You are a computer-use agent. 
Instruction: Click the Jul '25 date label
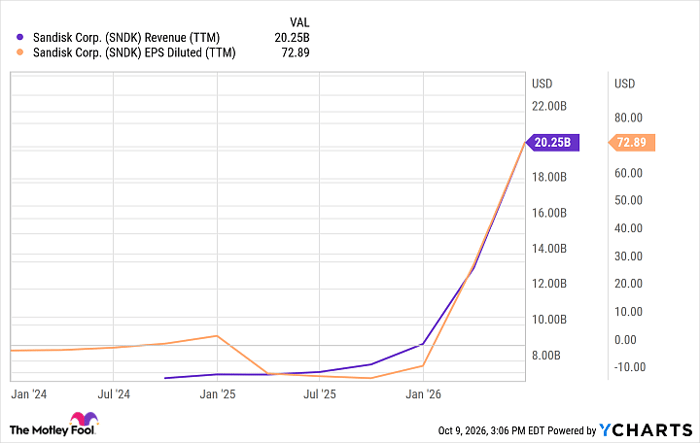(320, 394)
